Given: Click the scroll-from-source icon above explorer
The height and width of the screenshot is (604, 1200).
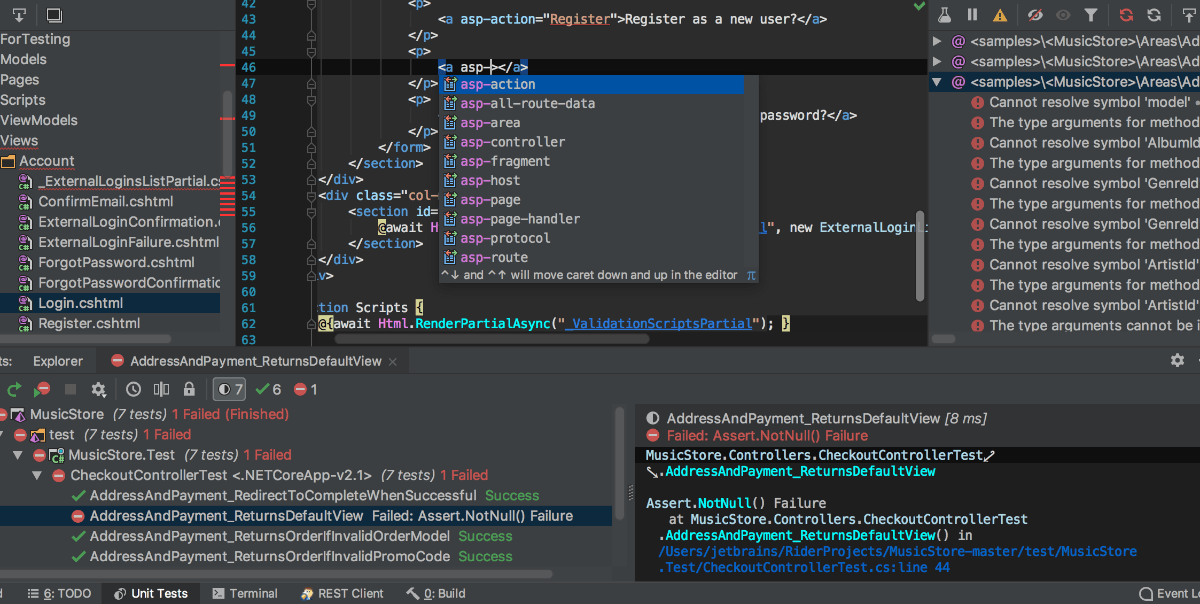Looking at the screenshot, I should point(20,15).
